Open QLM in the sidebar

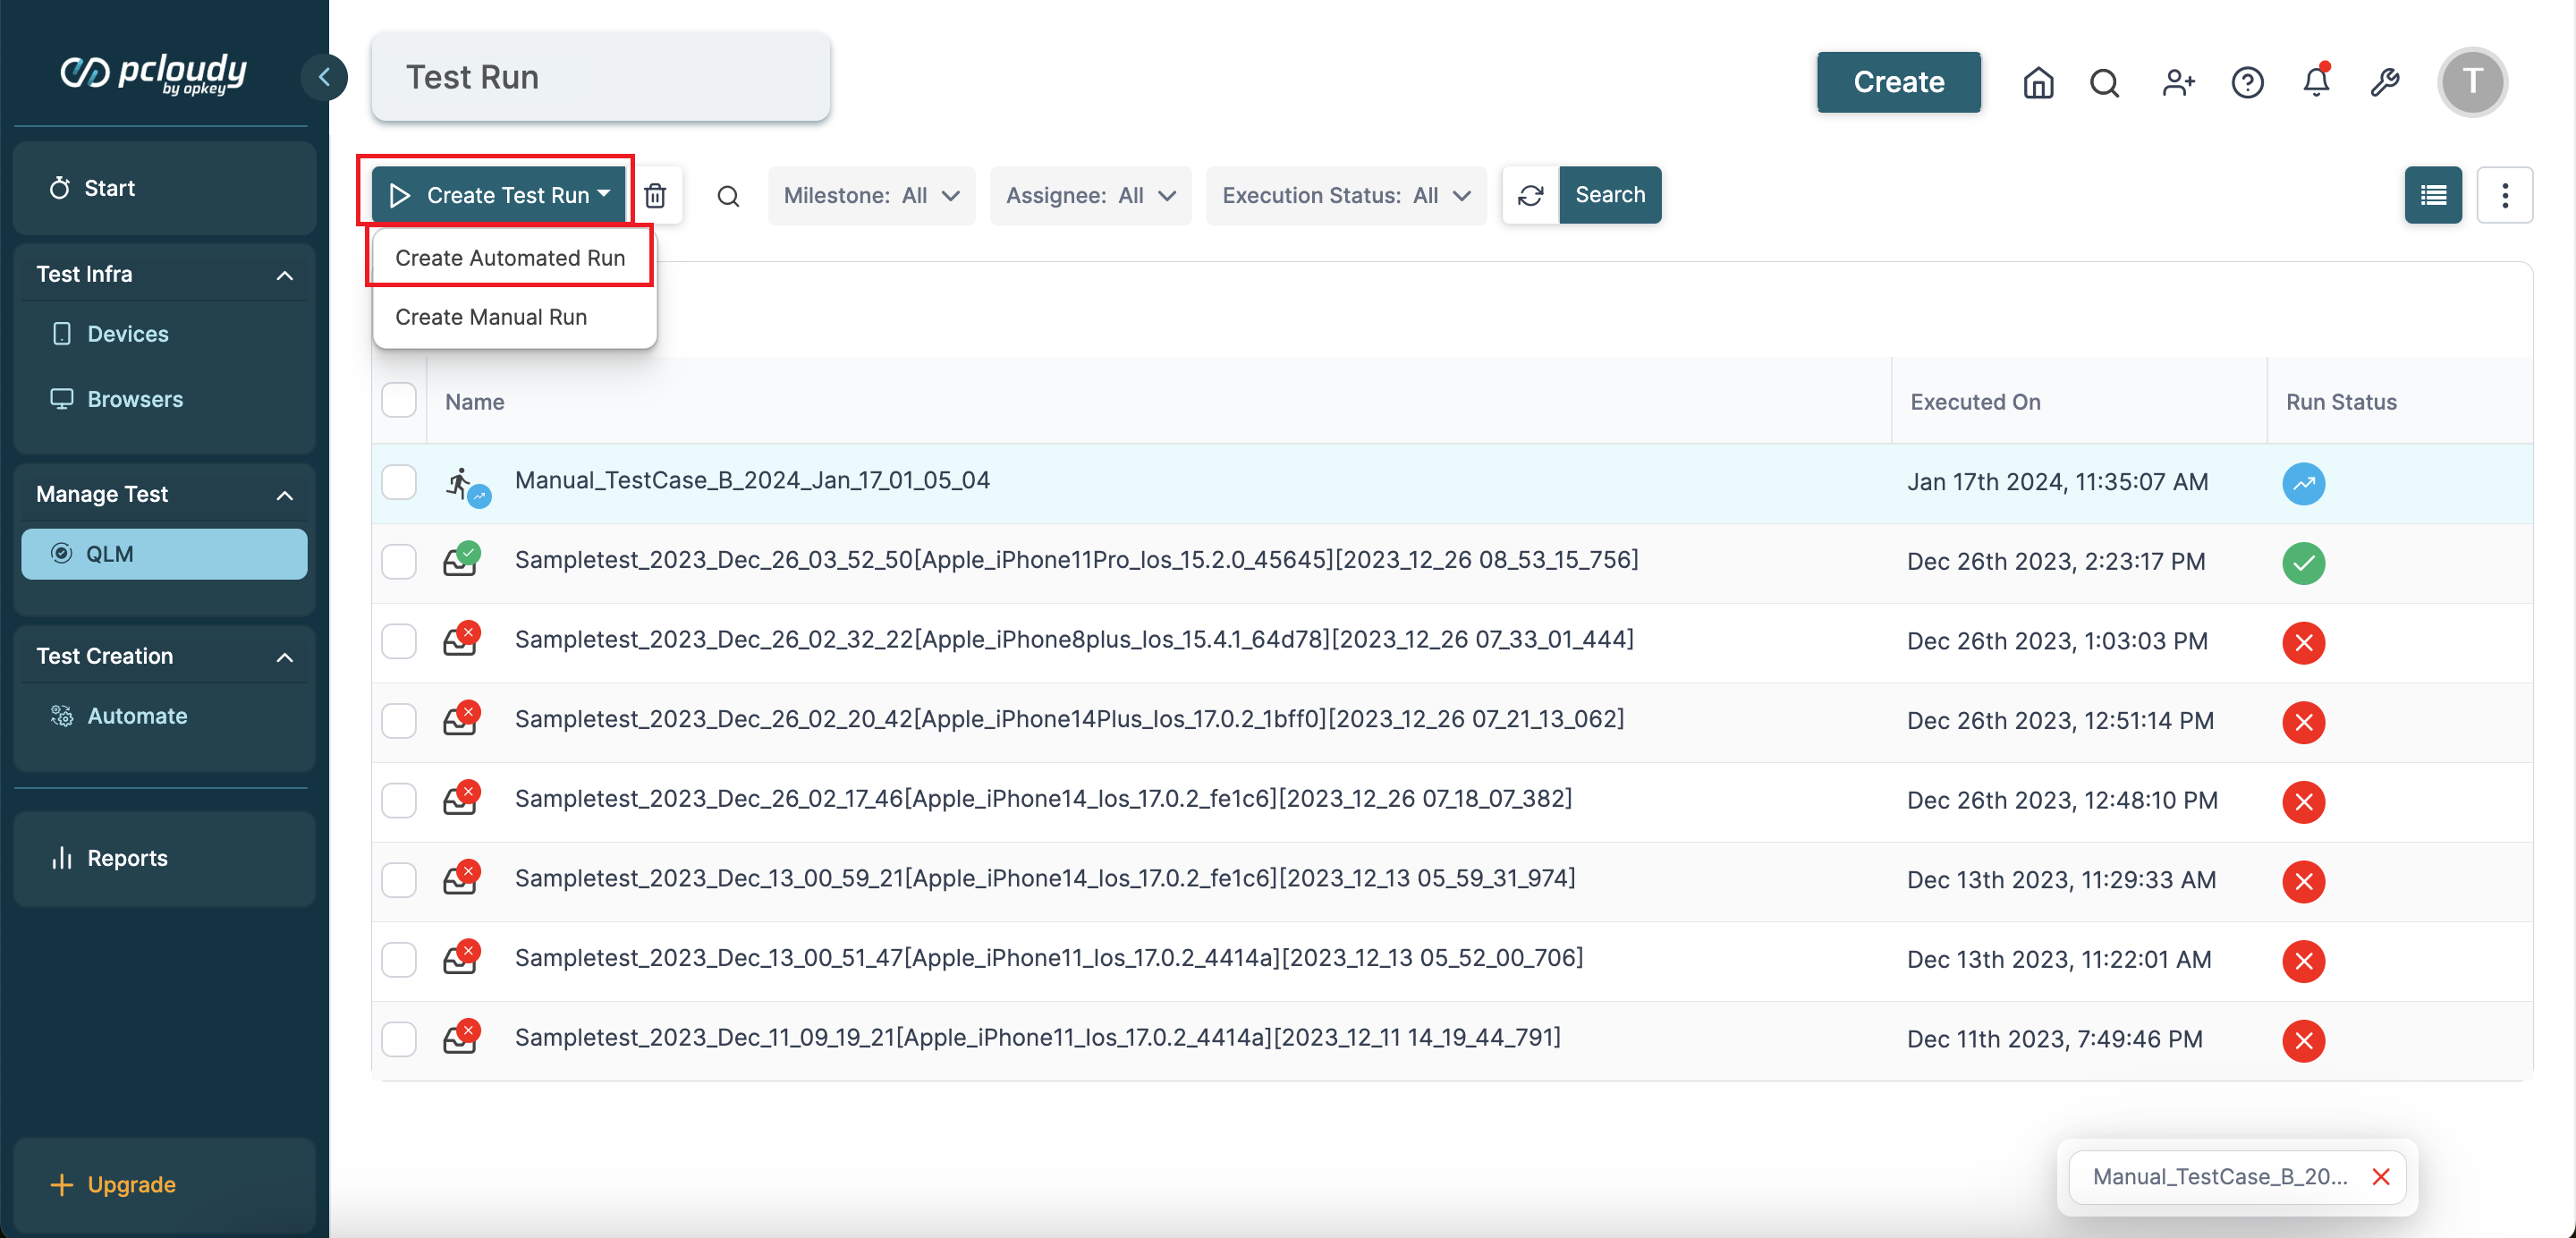pos(164,554)
